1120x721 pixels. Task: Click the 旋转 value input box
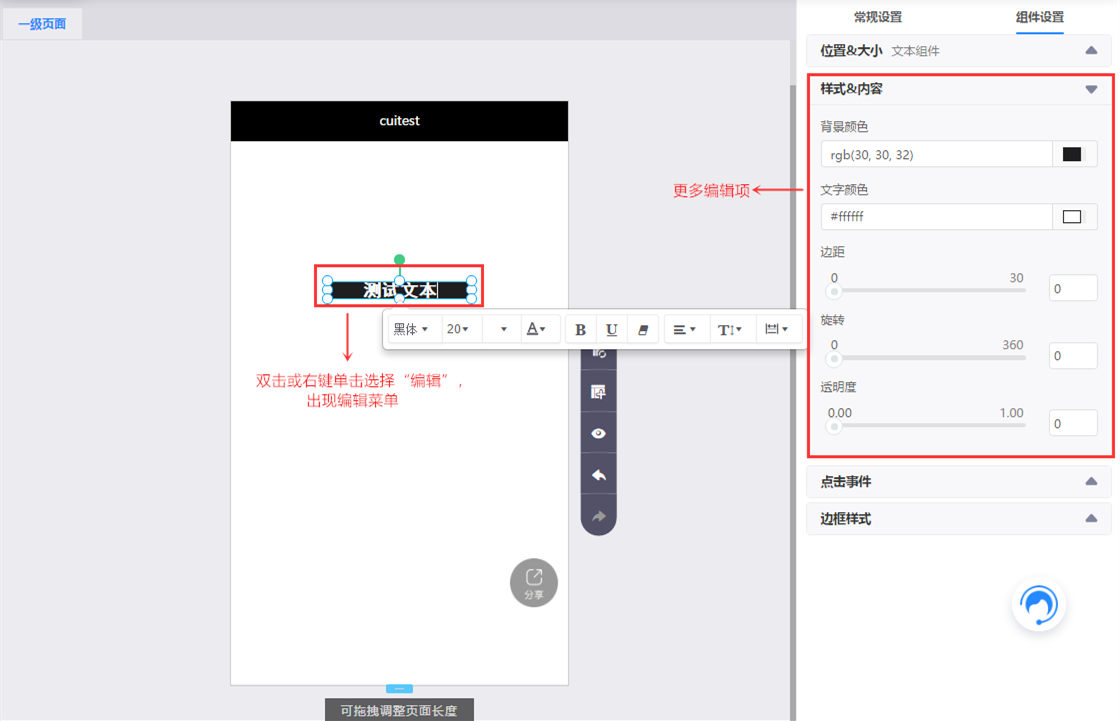click(x=1073, y=356)
